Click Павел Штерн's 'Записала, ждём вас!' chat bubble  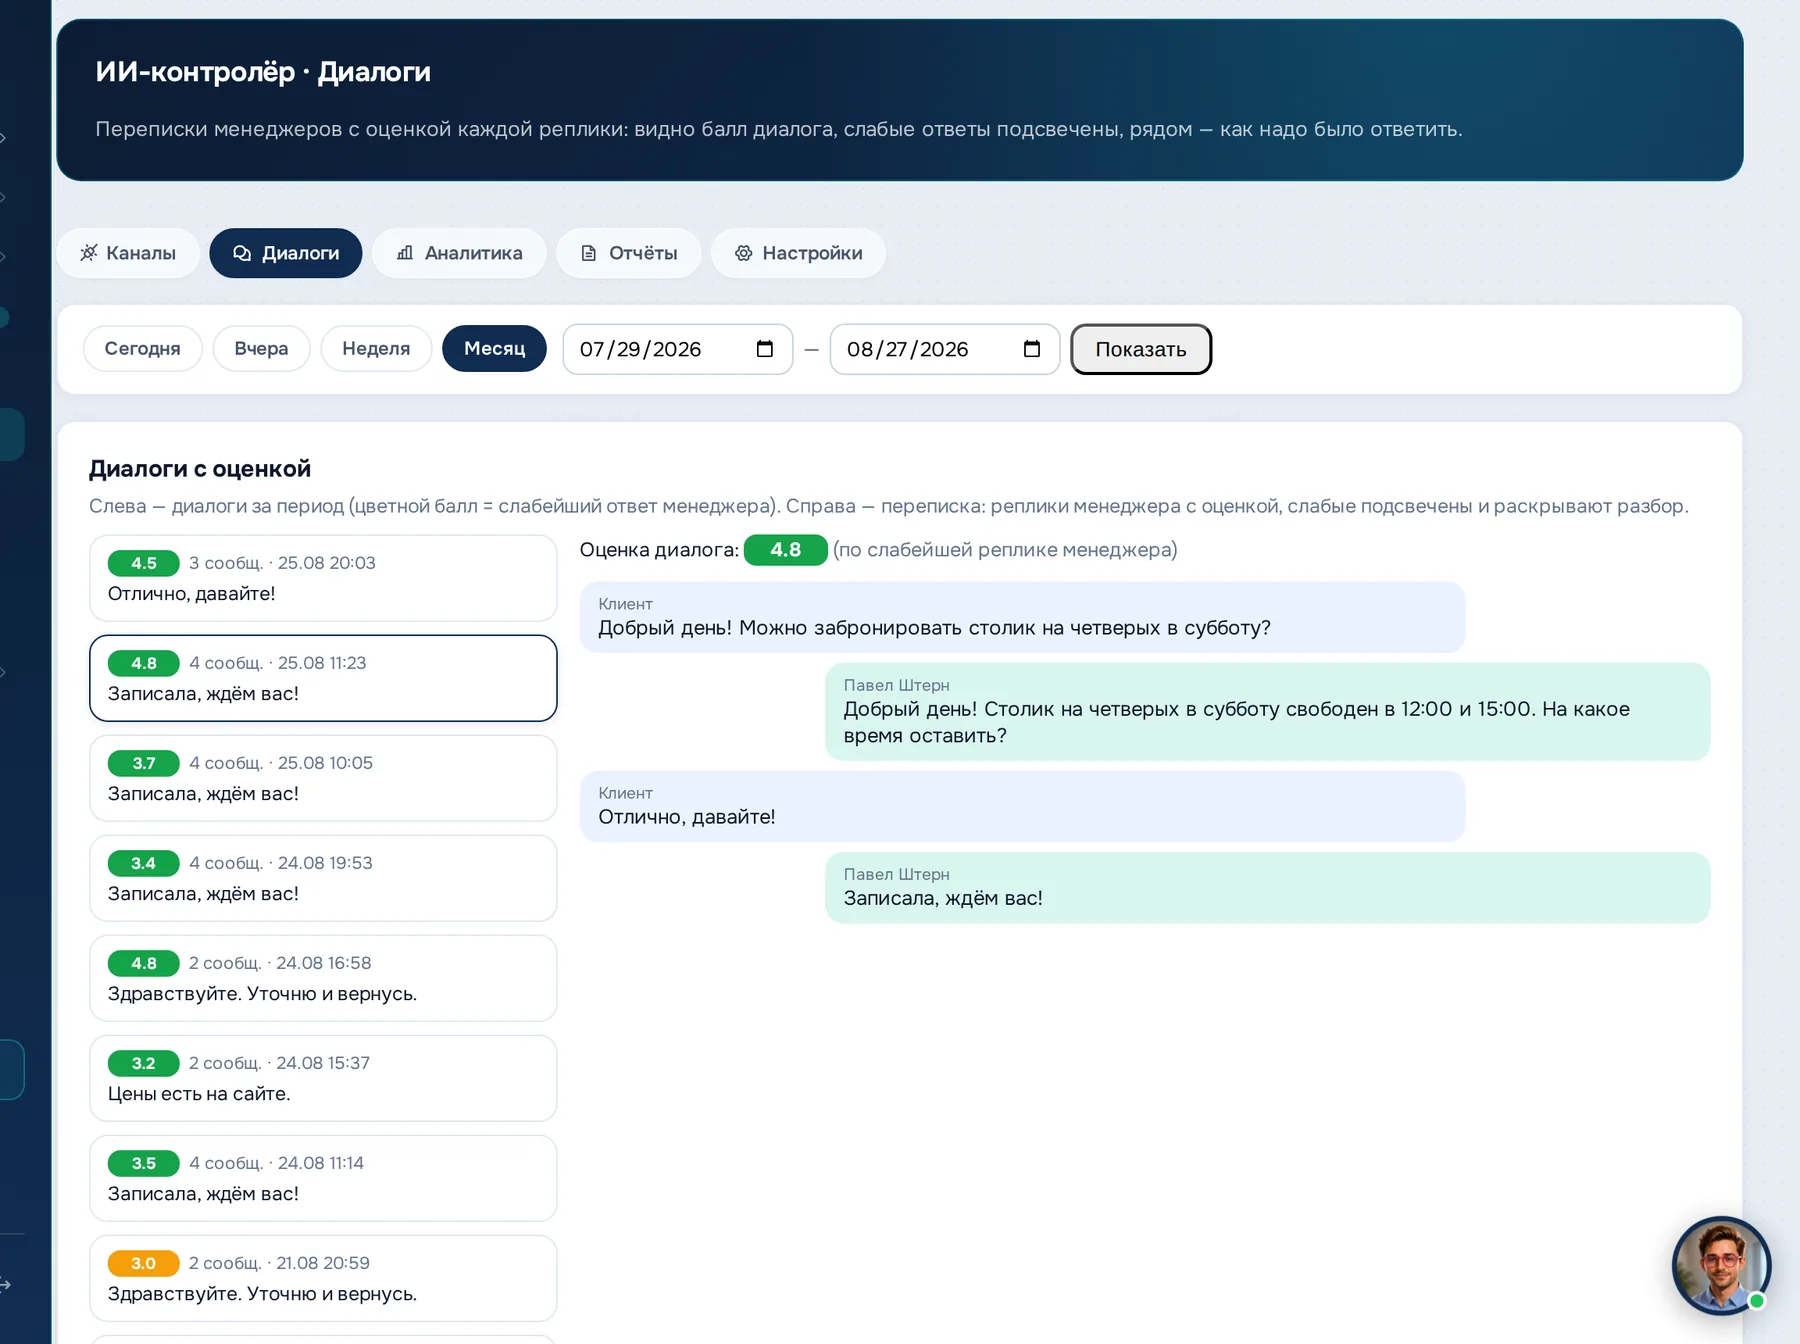[1267, 888]
